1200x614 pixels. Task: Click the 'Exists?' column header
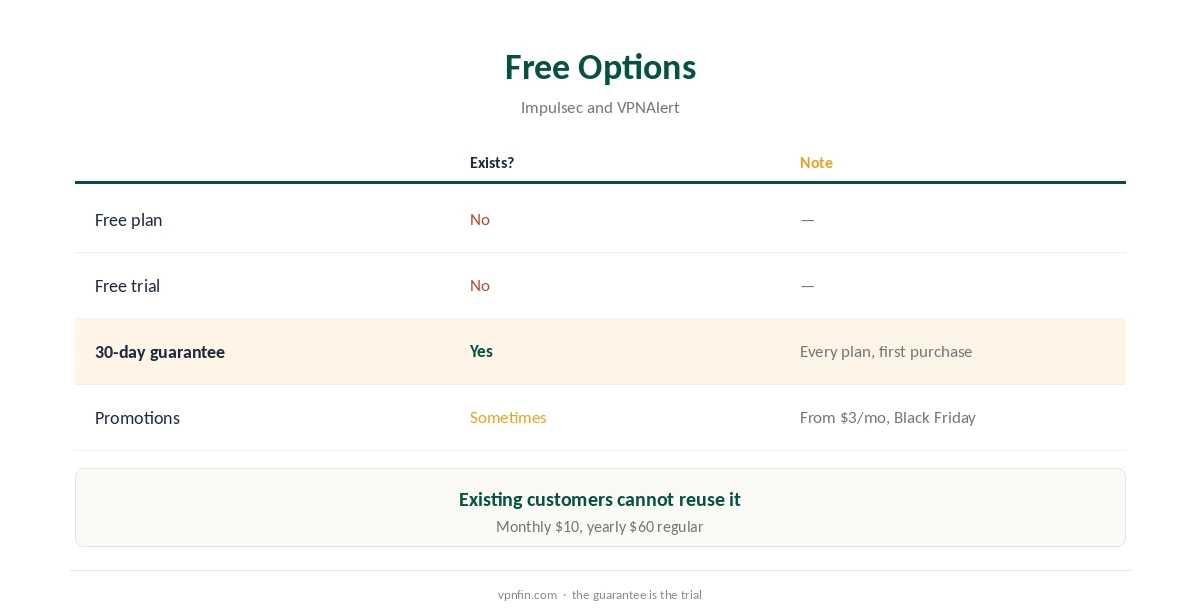pyautogui.click(x=492, y=163)
